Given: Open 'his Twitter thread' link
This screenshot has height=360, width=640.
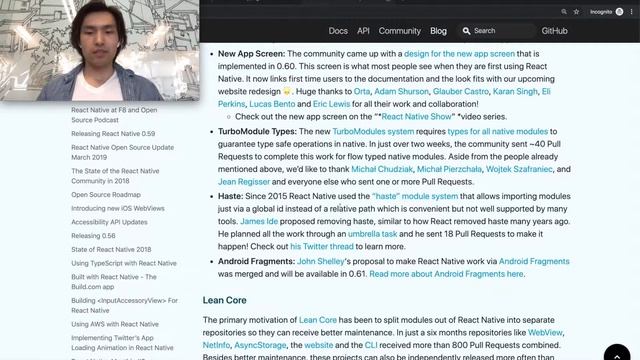Looking at the screenshot, I should pyautogui.click(x=322, y=247).
